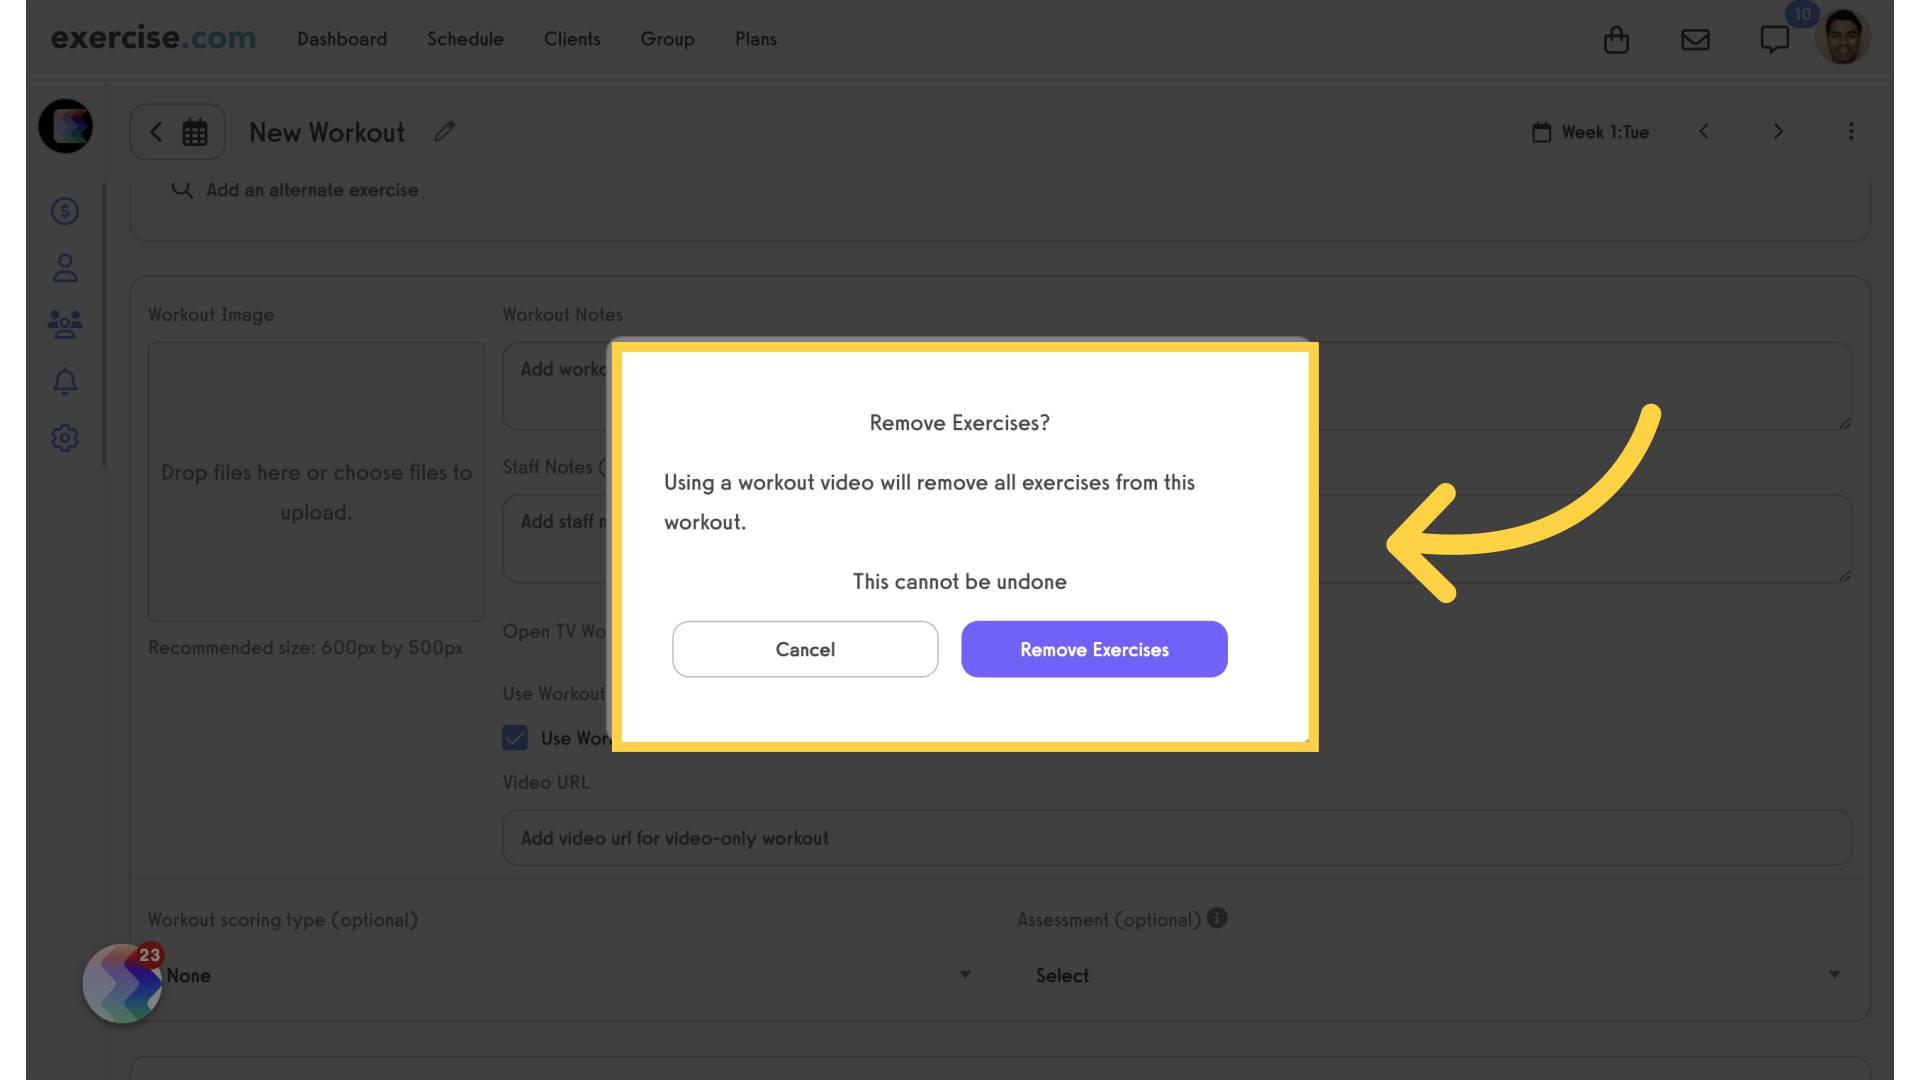The image size is (1920, 1080).
Task: Click the three-dot overflow menu button
Action: [x=1850, y=131]
